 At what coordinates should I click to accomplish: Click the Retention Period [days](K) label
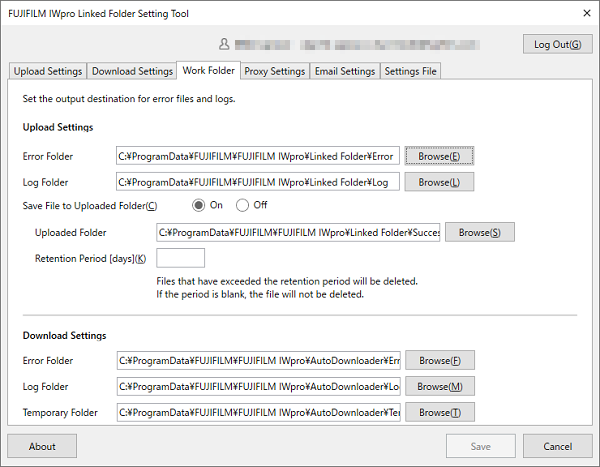pos(90,259)
